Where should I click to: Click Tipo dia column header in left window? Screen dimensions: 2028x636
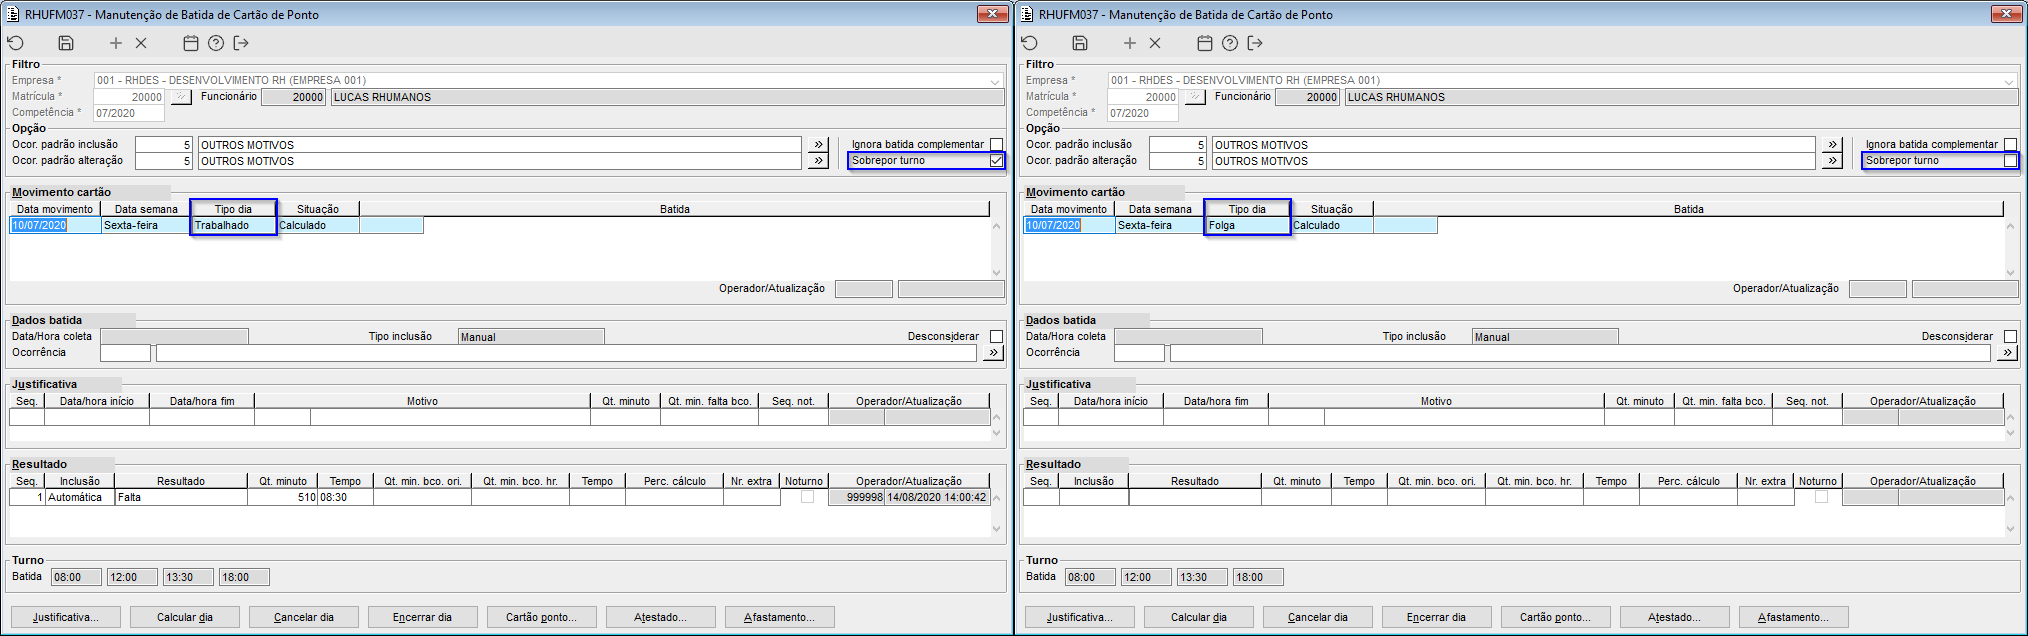point(233,209)
